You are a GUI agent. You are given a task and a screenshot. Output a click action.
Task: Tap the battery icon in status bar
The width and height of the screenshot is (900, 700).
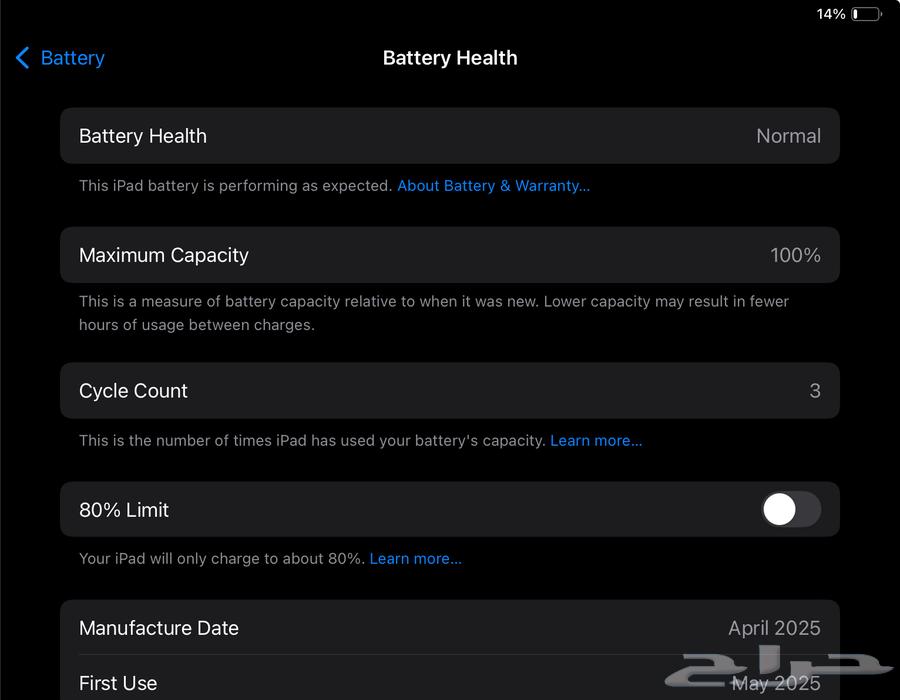click(866, 14)
